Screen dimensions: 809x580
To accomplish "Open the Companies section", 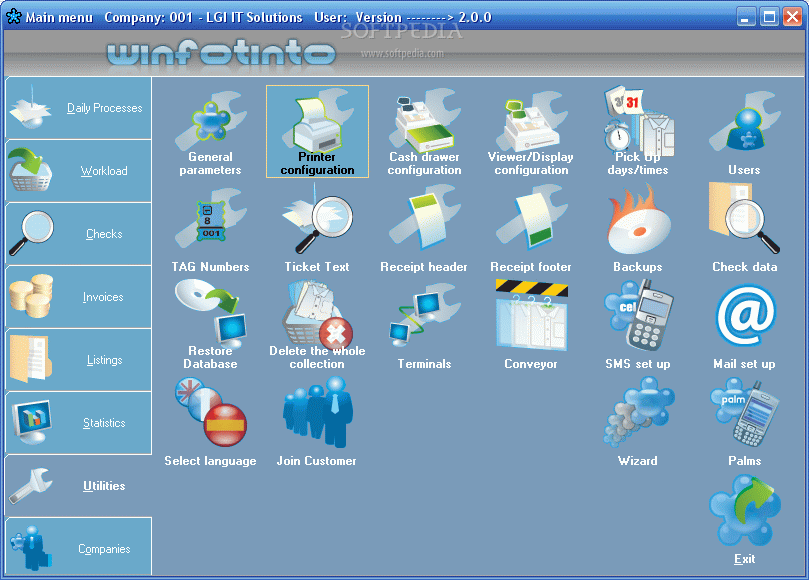I will coord(78,547).
